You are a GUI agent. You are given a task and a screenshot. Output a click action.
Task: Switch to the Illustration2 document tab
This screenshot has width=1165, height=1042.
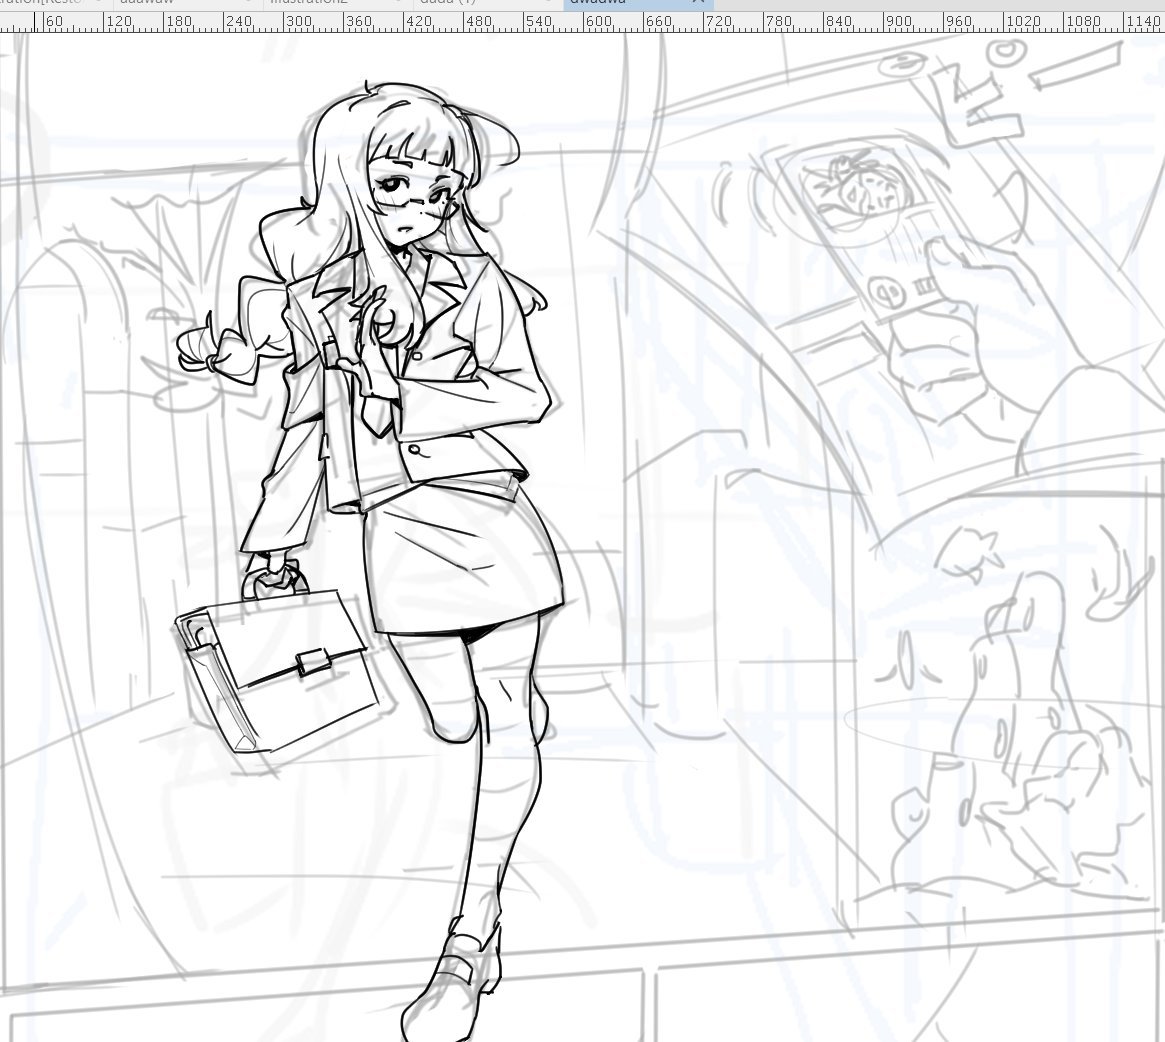pyautogui.click(x=338, y=4)
